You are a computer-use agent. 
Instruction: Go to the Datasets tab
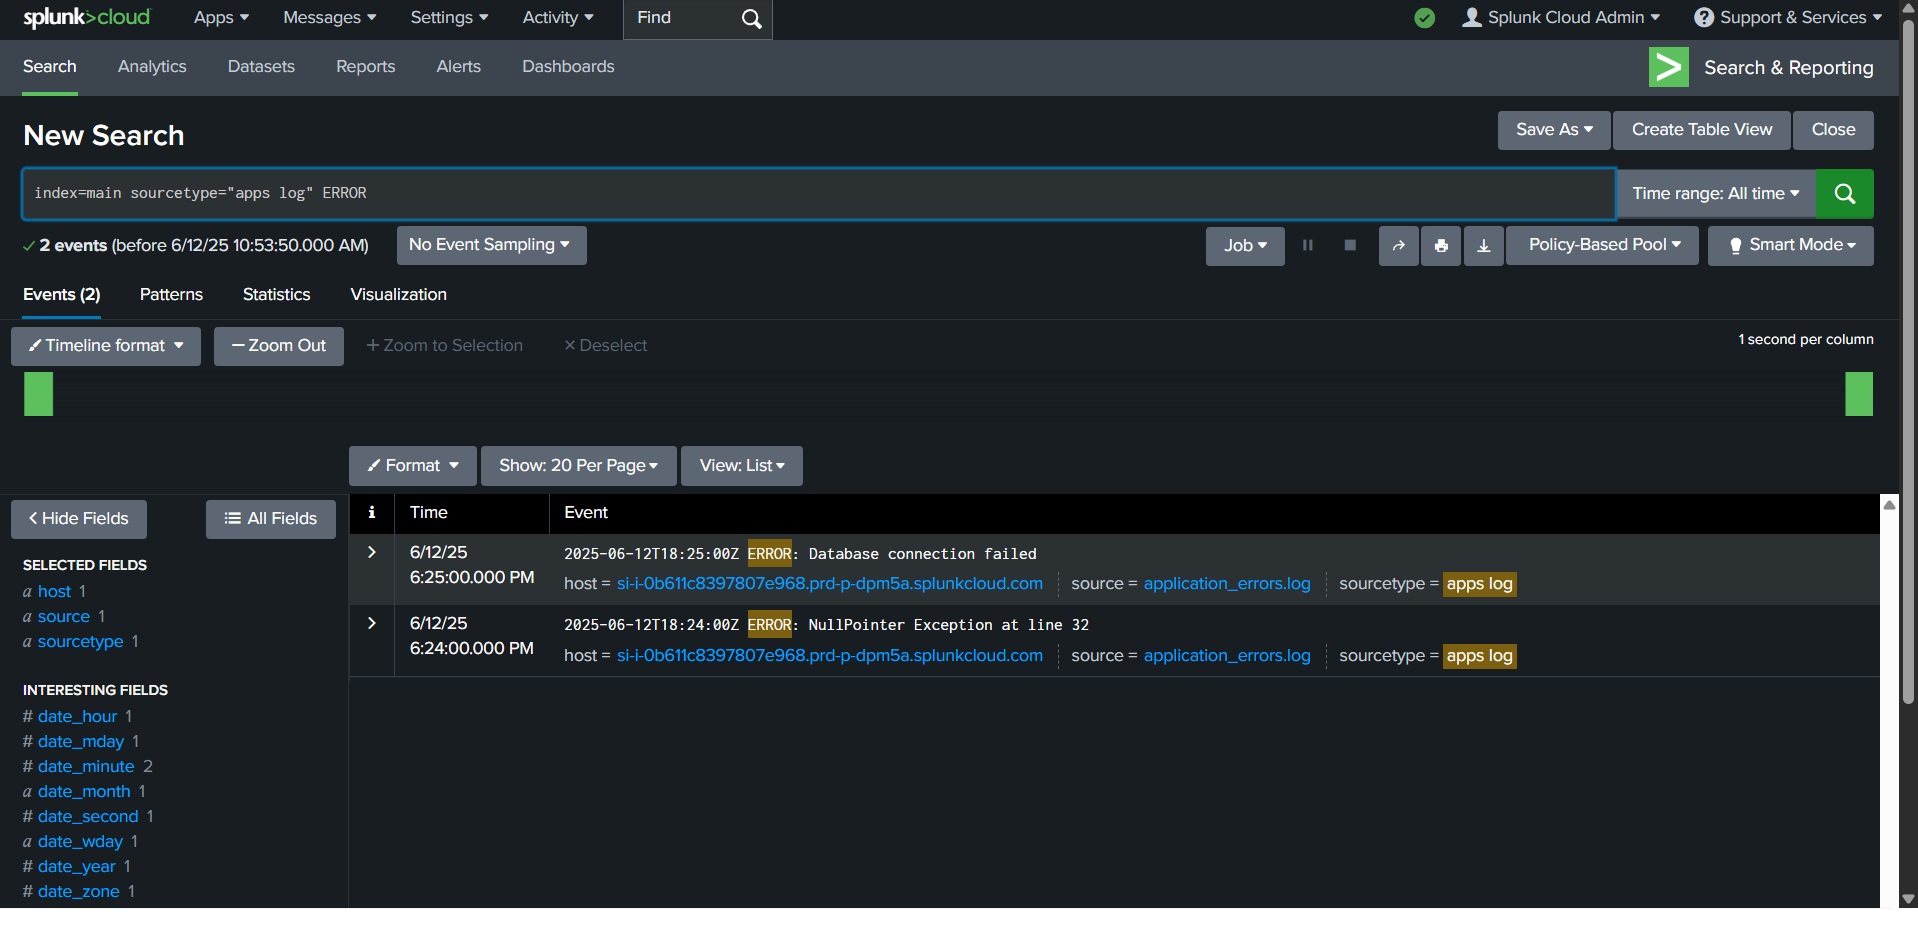pos(261,67)
